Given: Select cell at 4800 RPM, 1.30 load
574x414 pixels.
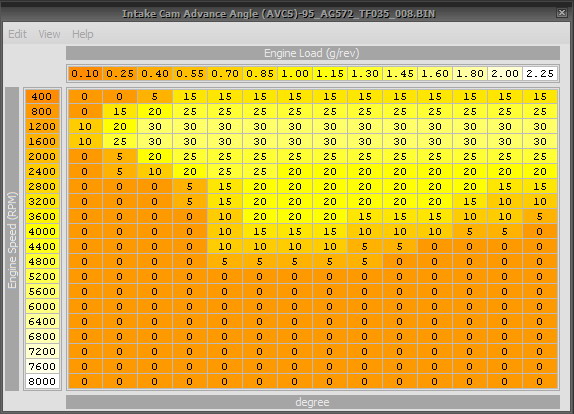Looking at the screenshot, I should [365, 262].
